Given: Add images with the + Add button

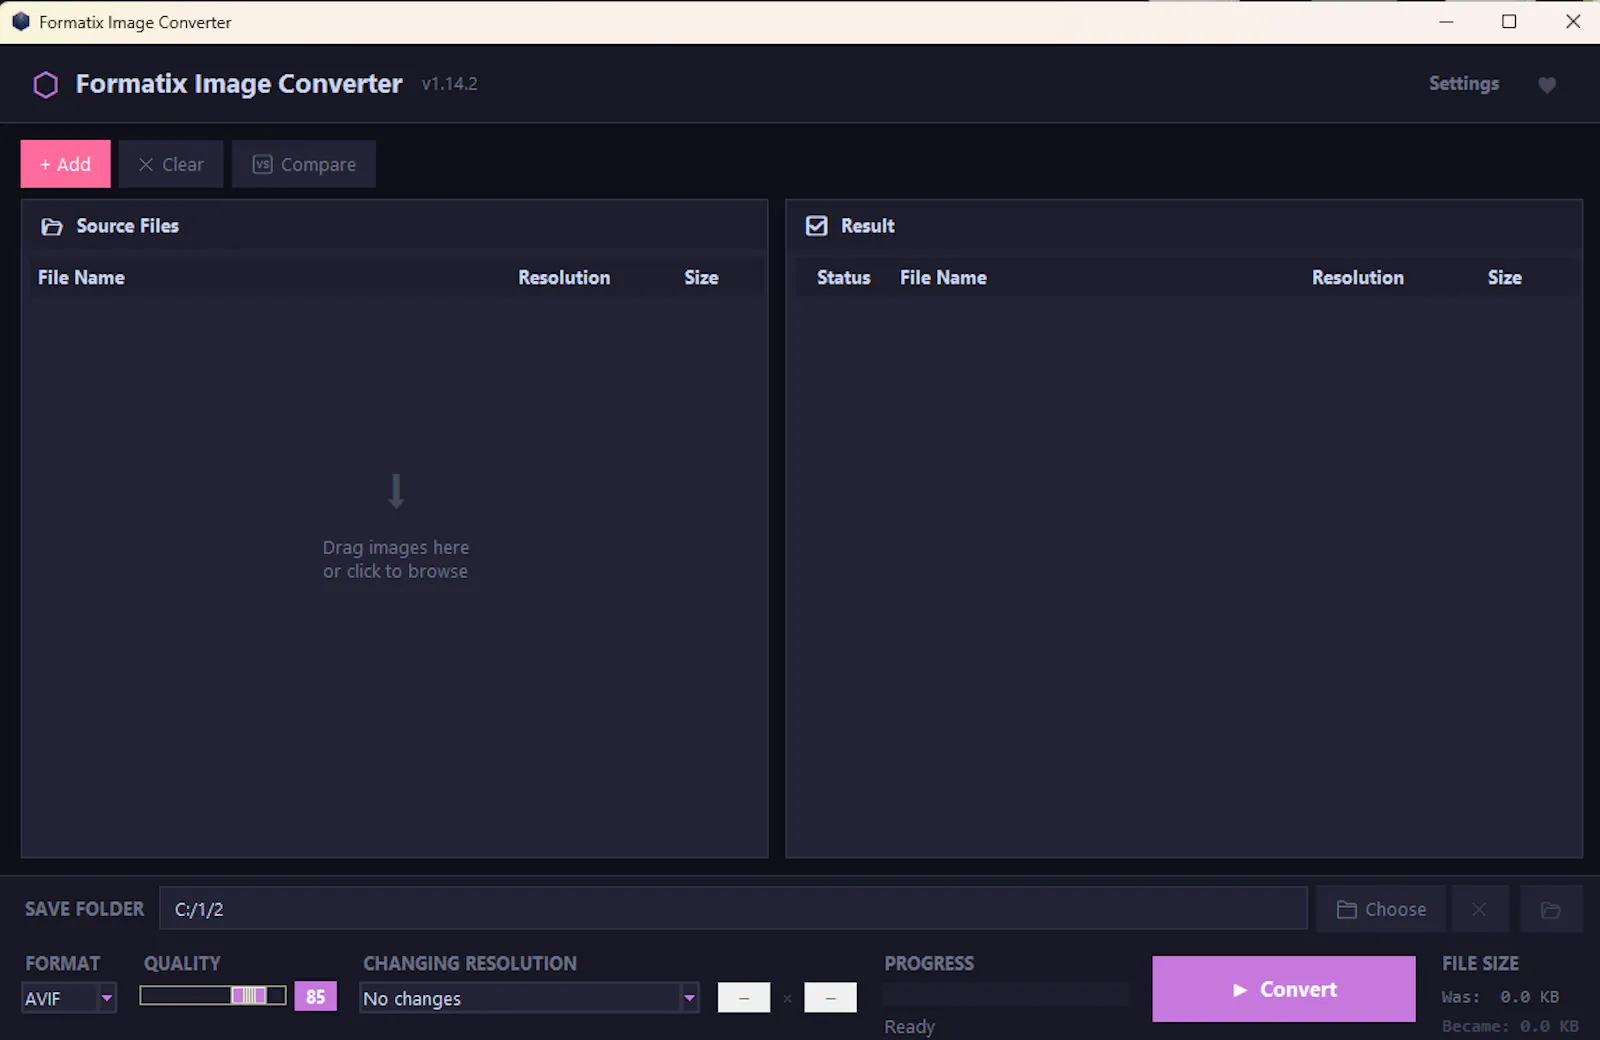Looking at the screenshot, I should [x=66, y=164].
